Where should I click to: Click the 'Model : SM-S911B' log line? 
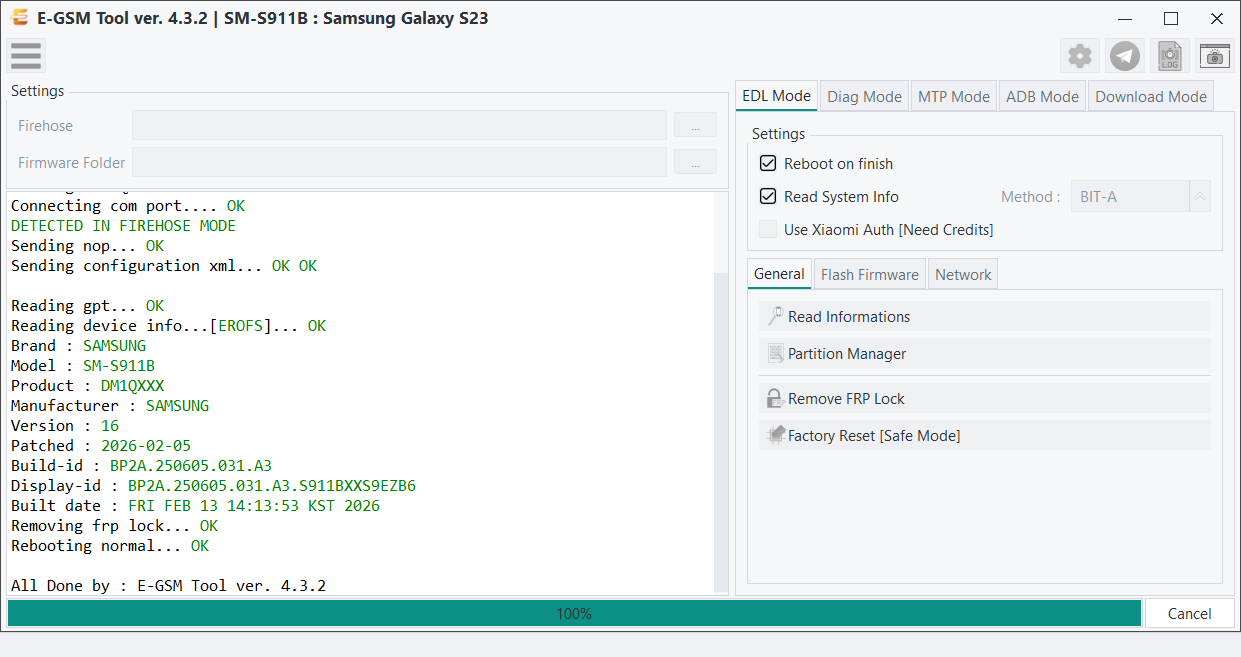(83, 366)
